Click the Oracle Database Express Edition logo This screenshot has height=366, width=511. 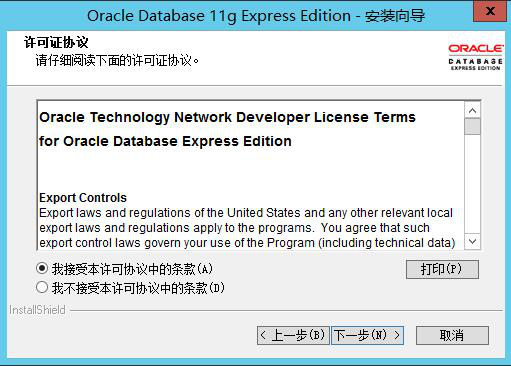click(476, 57)
